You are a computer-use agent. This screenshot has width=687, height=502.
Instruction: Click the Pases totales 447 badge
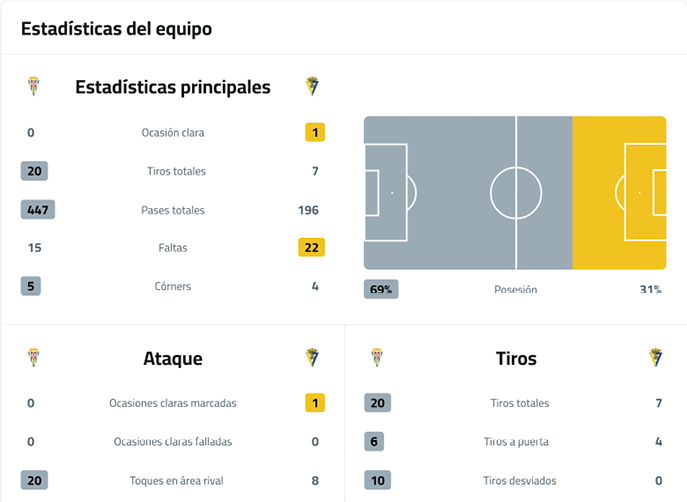point(38,210)
